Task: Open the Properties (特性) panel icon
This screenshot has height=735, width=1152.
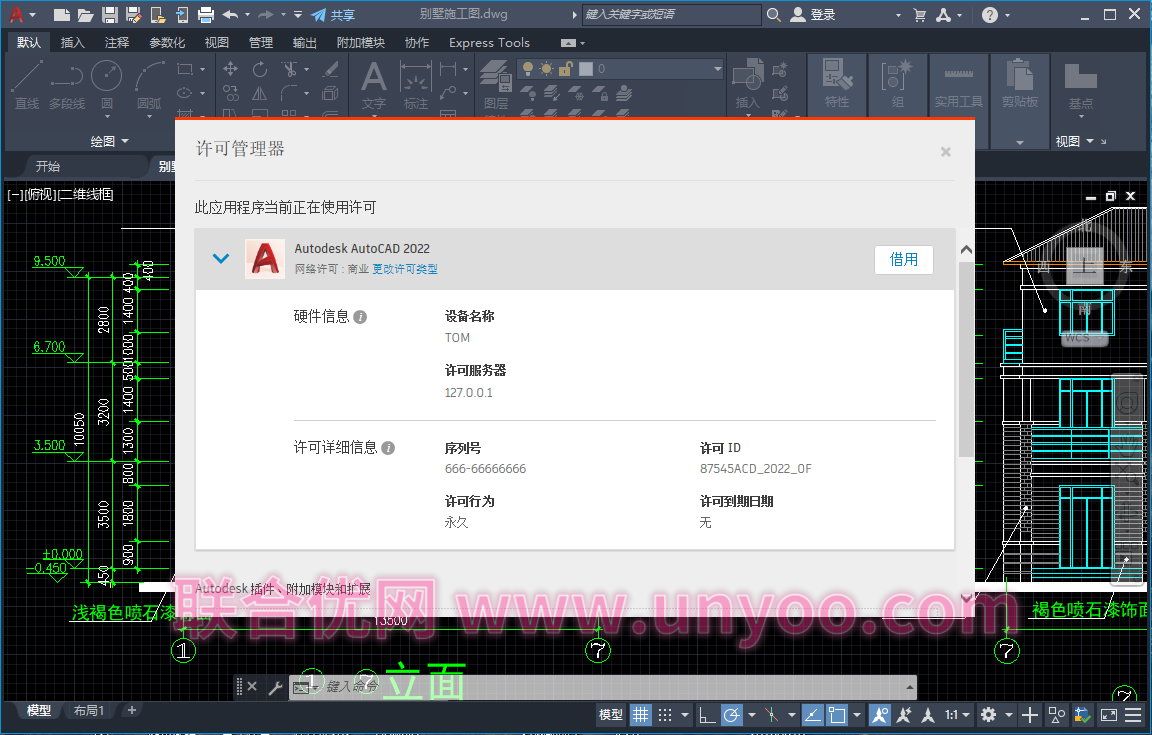Action: point(837,85)
